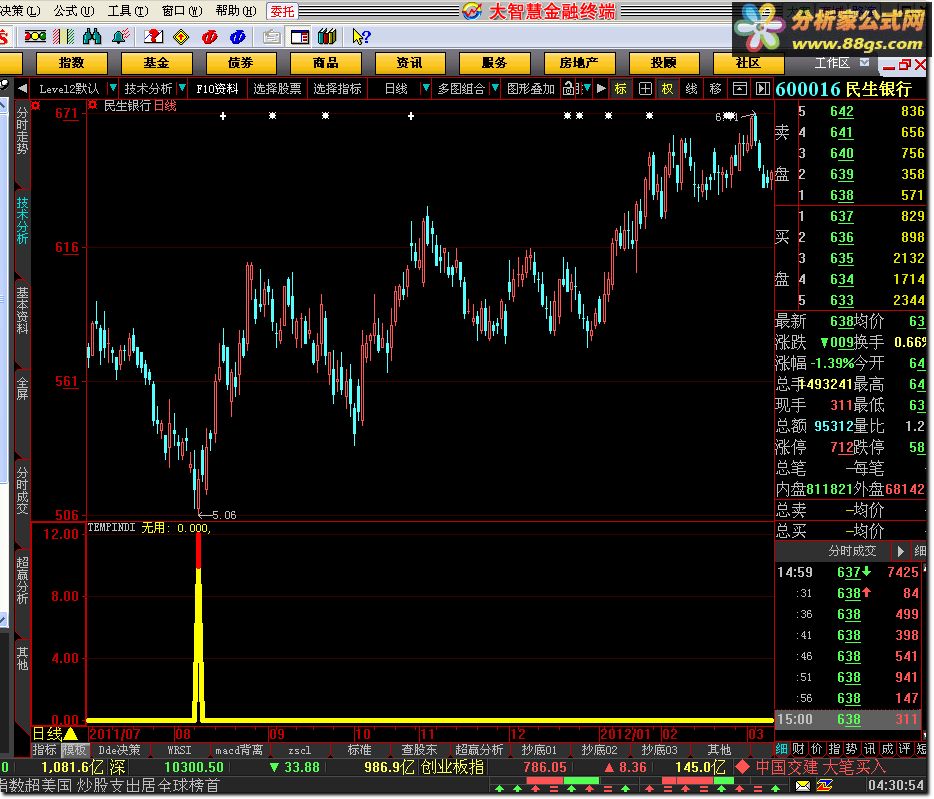Click the 委托 order button
The image size is (934, 799).
click(282, 11)
